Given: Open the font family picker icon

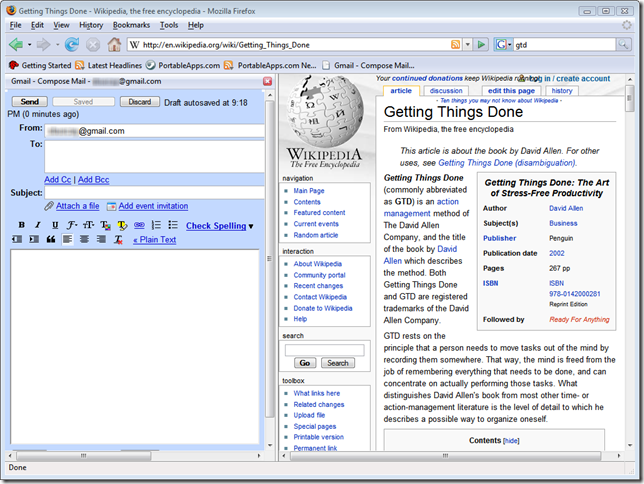Looking at the screenshot, I should (72, 225).
